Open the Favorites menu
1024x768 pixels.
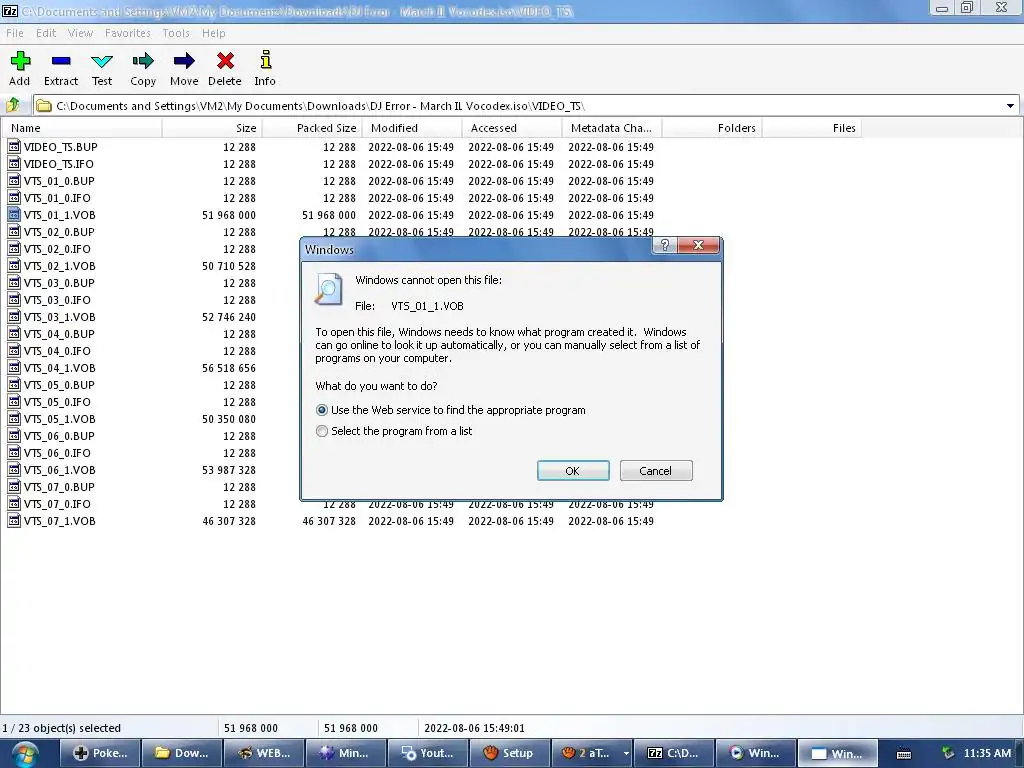point(128,33)
